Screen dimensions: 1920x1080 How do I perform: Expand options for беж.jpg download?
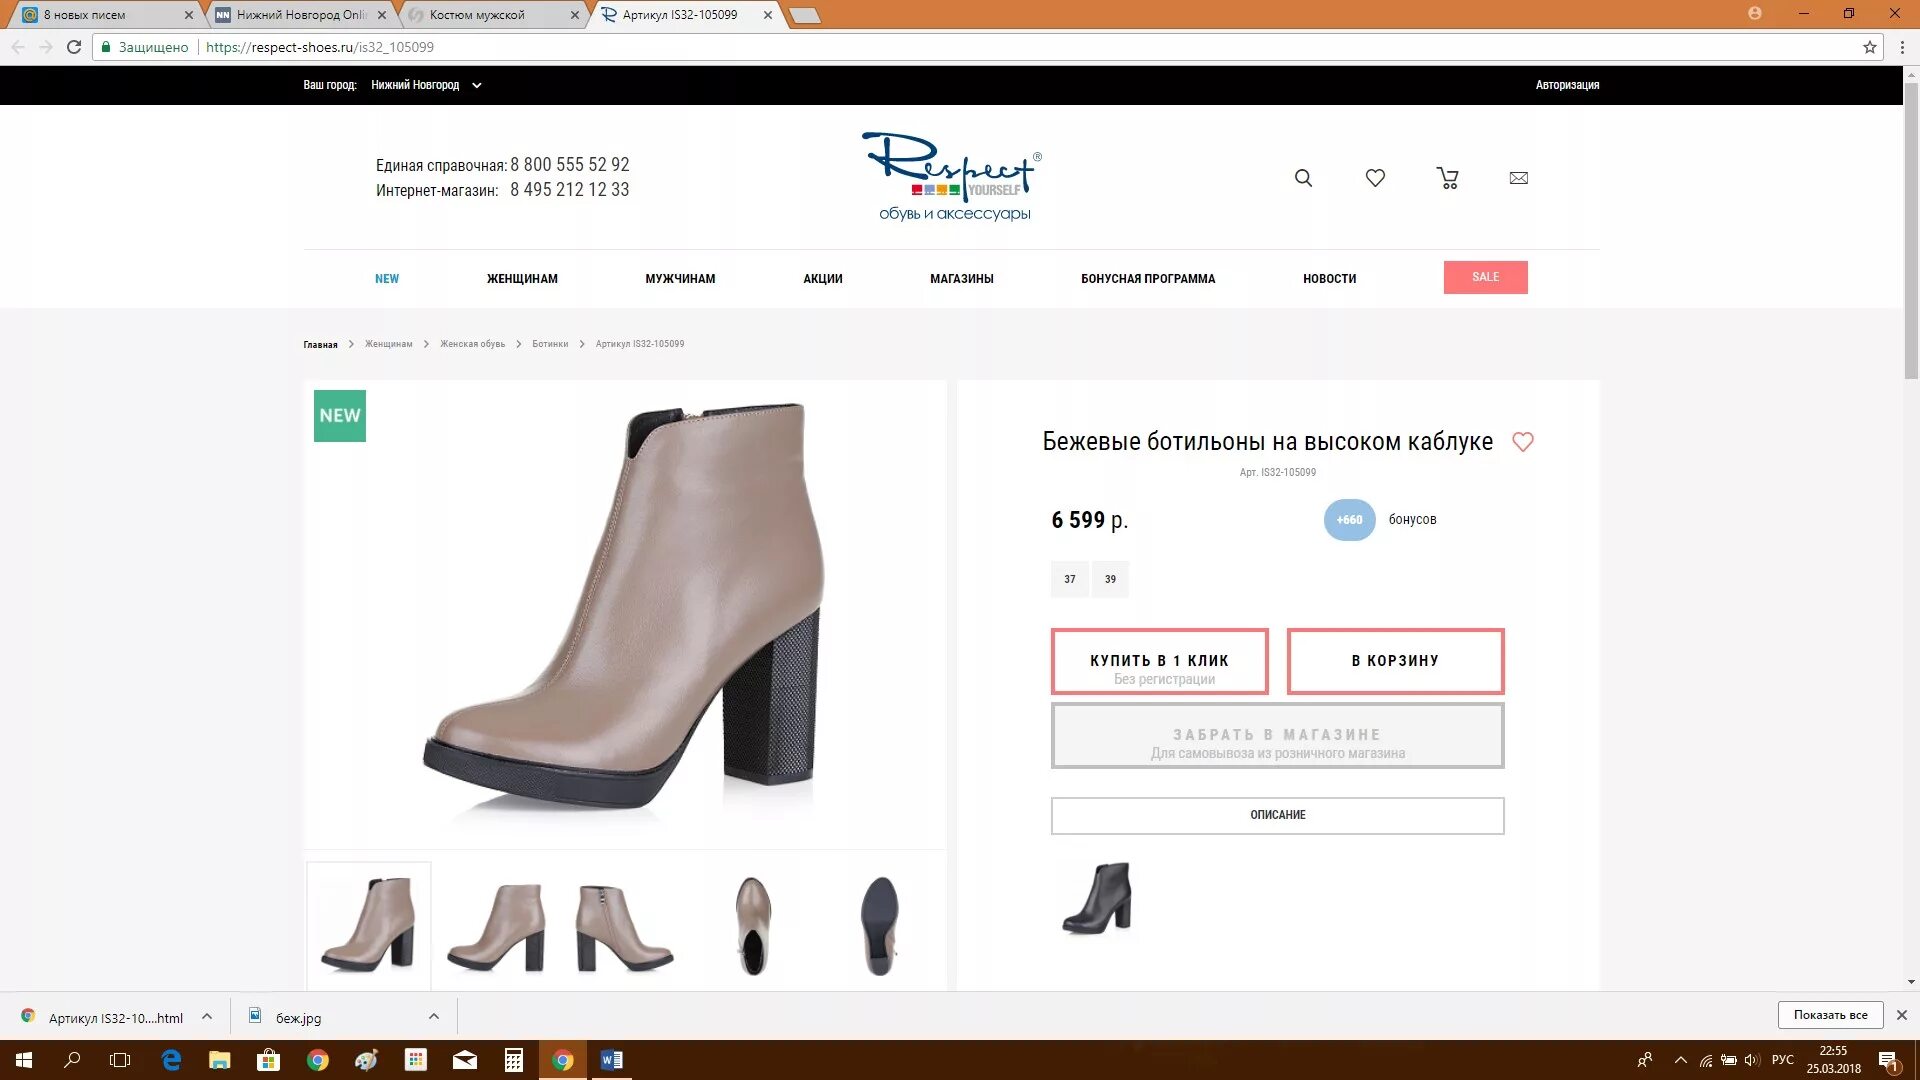click(x=433, y=1017)
